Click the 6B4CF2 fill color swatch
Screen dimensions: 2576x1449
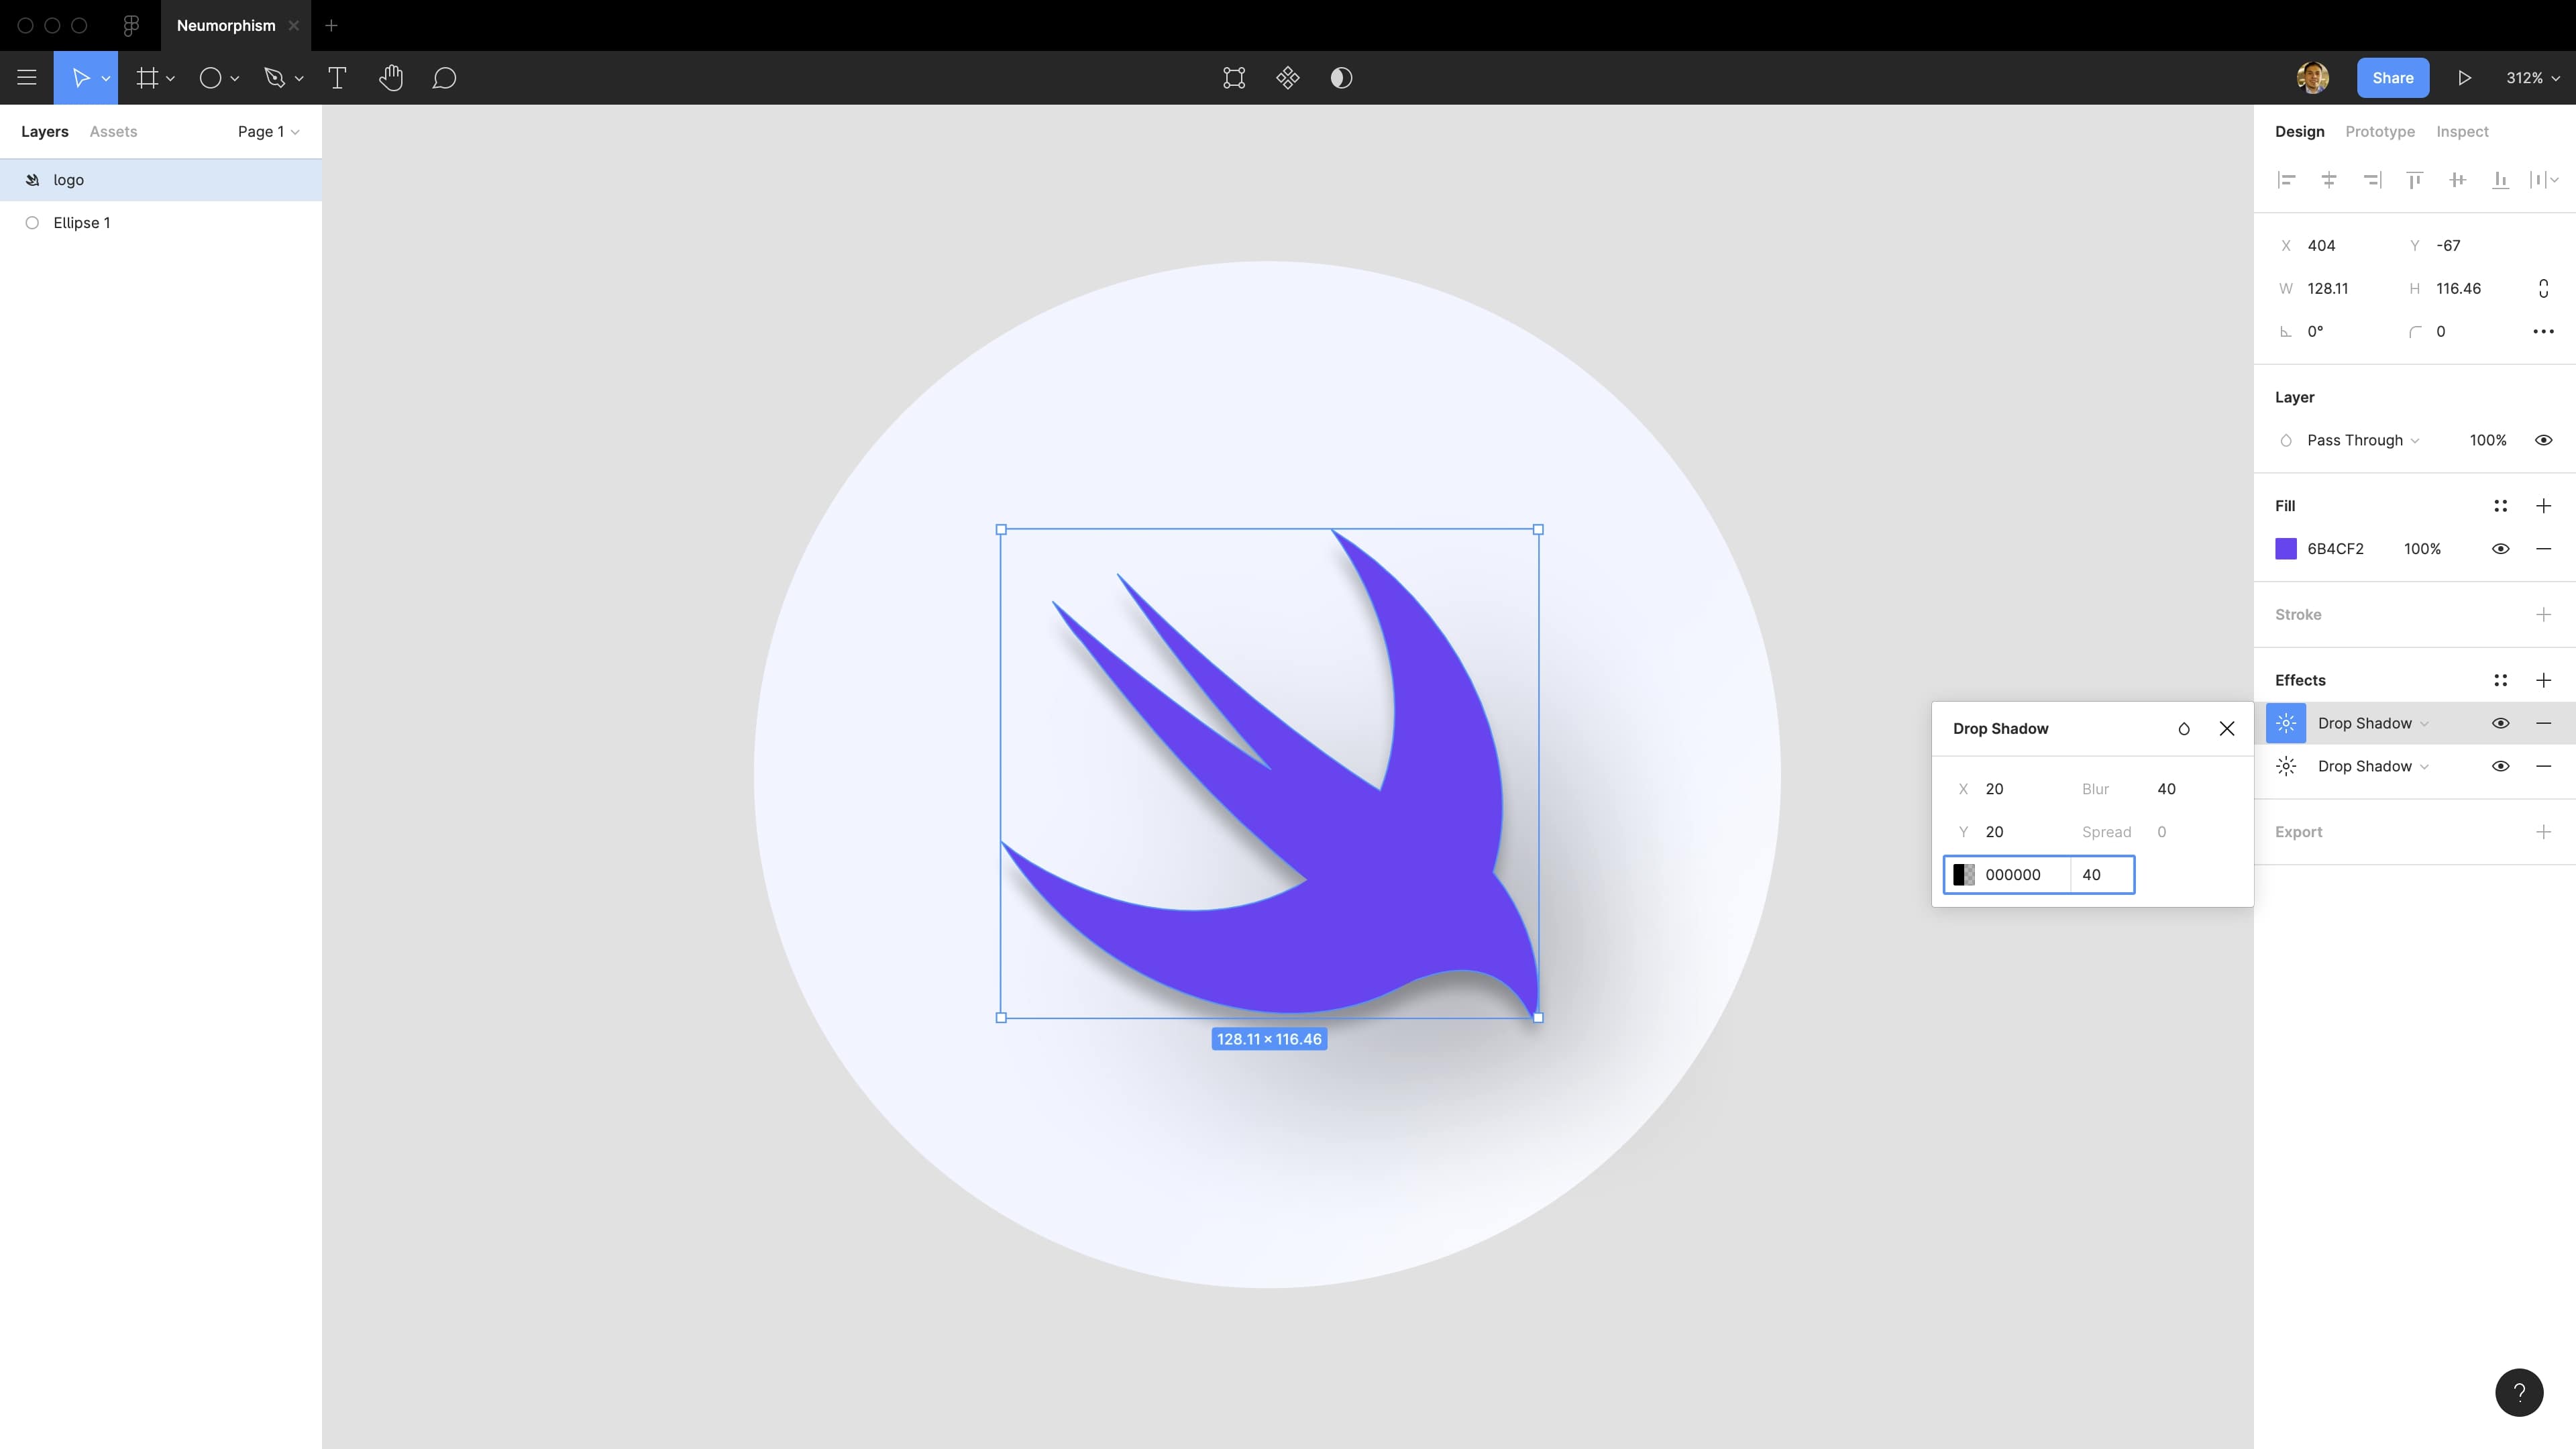pyautogui.click(x=2286, y=548)
